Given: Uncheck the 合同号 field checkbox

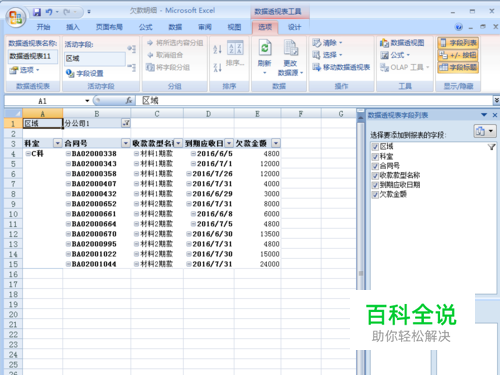Looking at the screenshot, I should (x=375, y=166).
